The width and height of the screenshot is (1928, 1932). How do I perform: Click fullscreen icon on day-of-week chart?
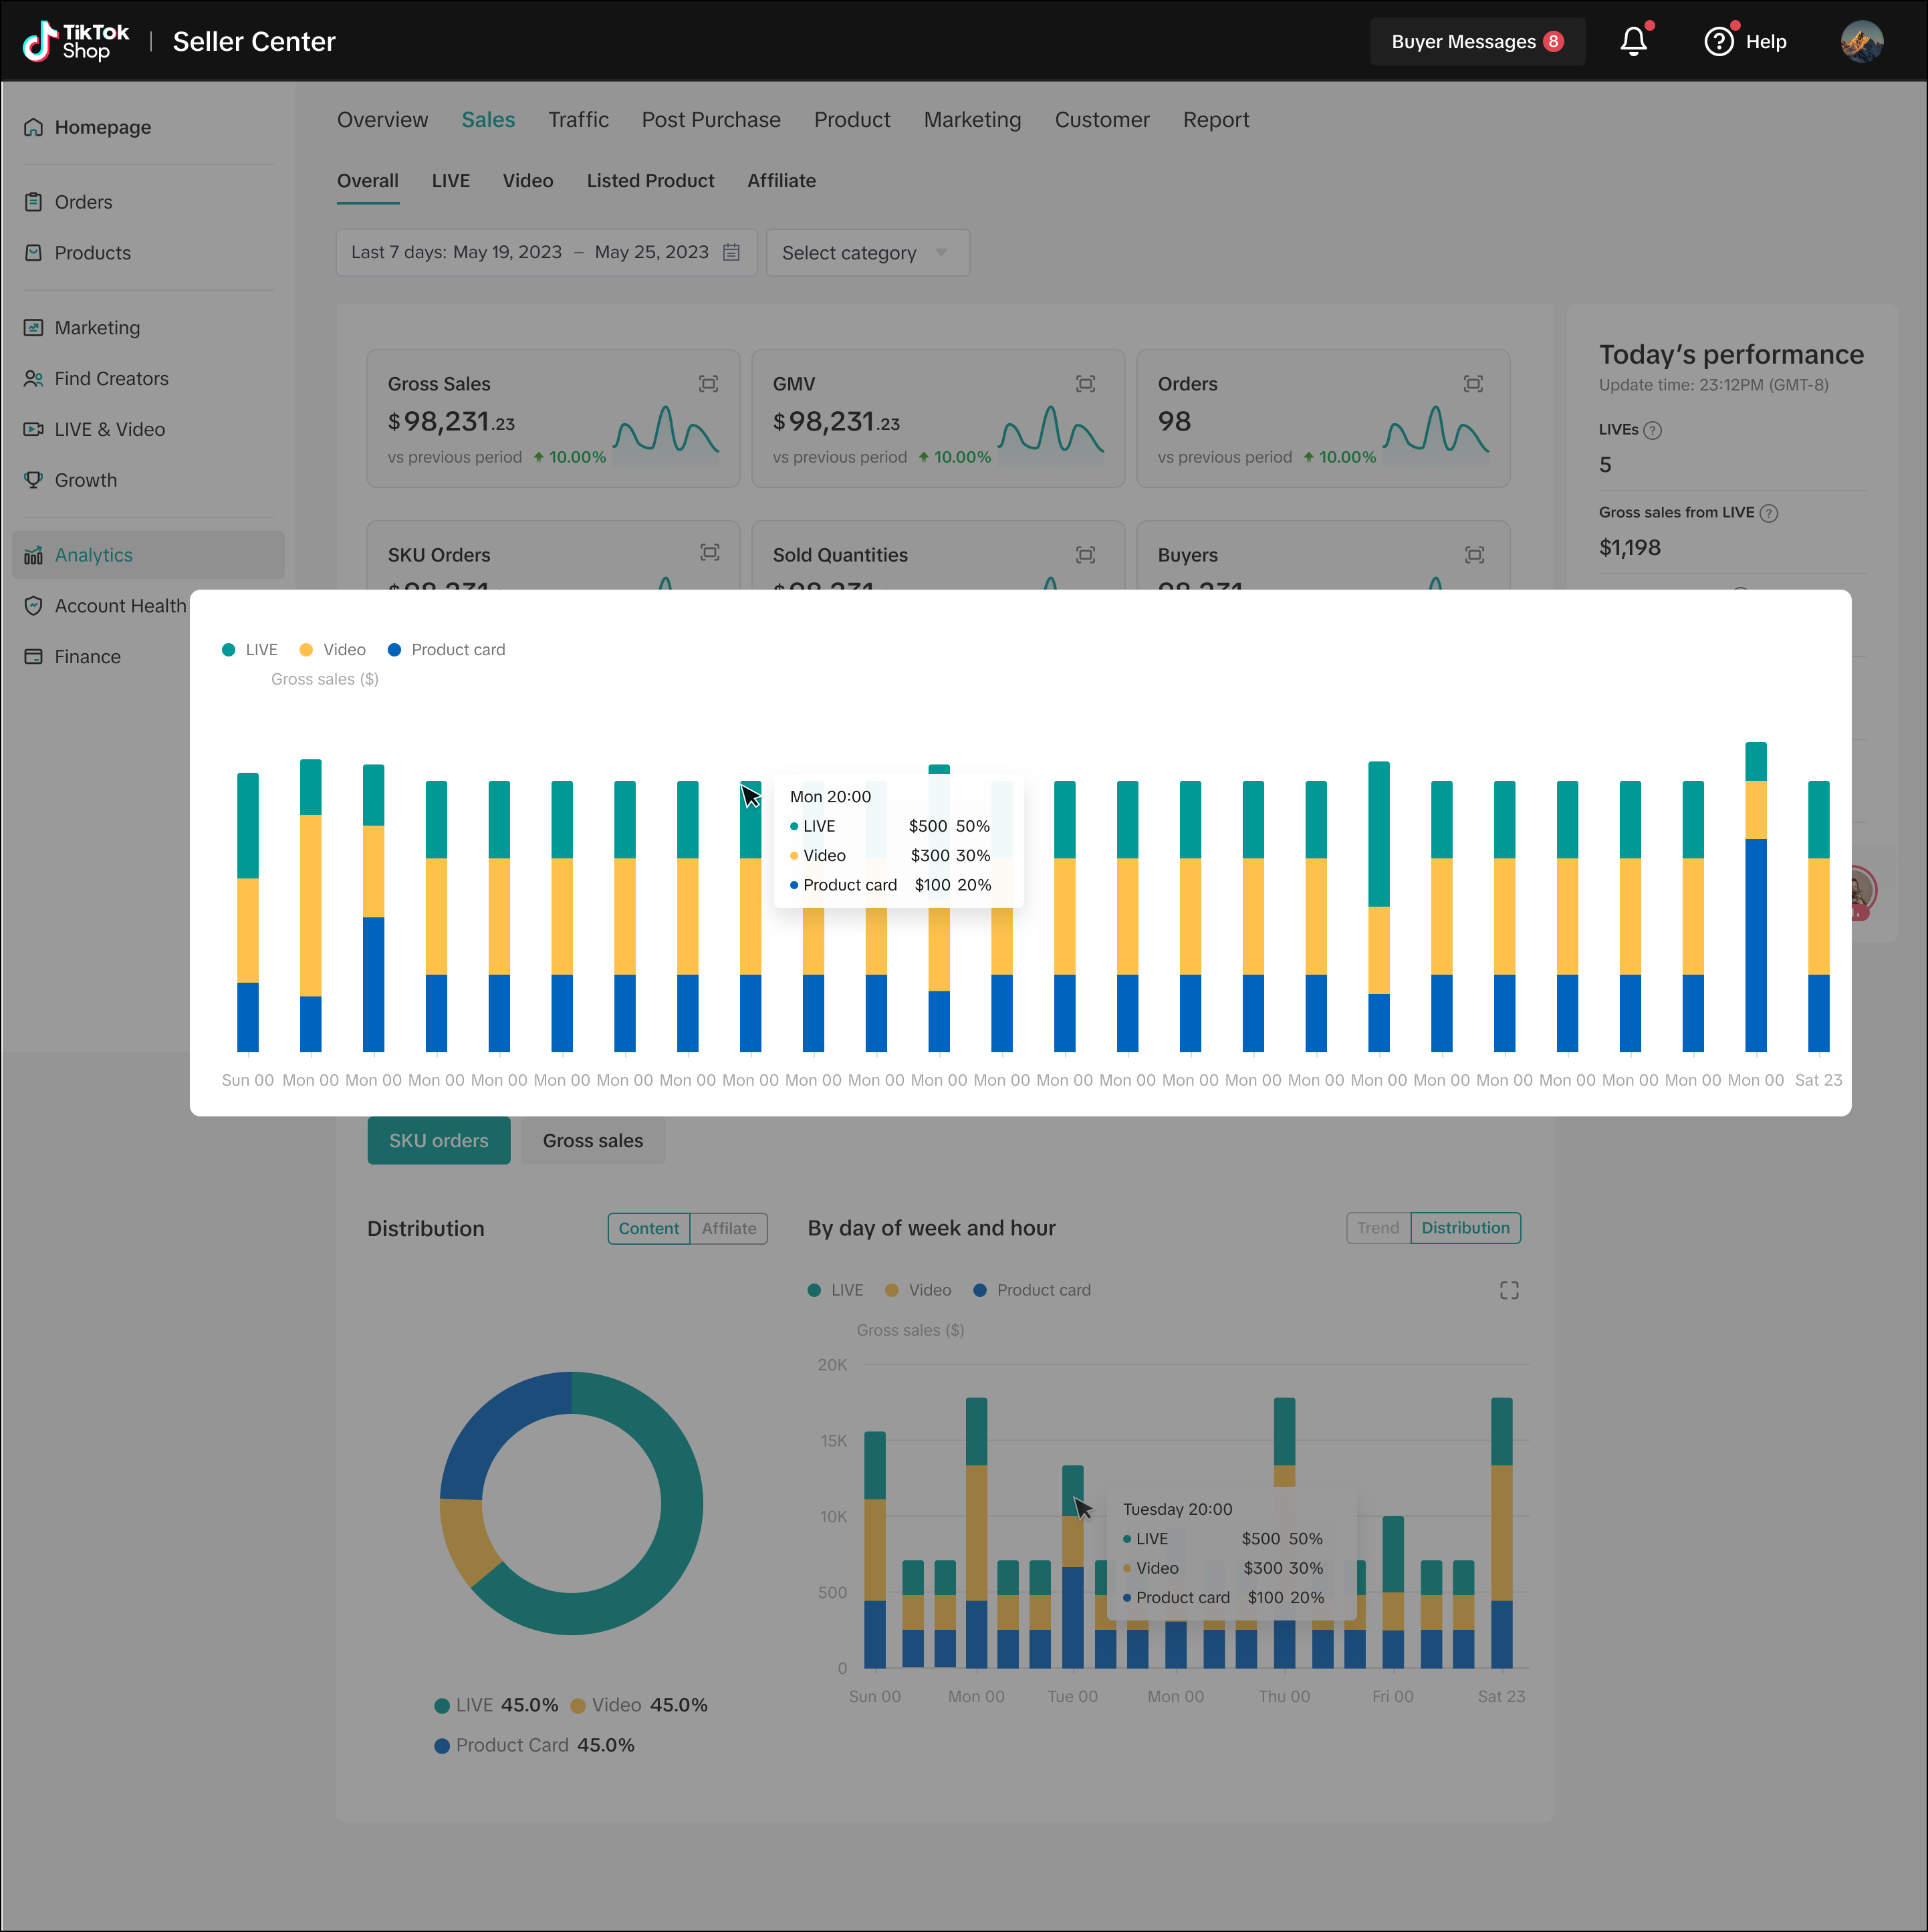tap(1508, 1290)
